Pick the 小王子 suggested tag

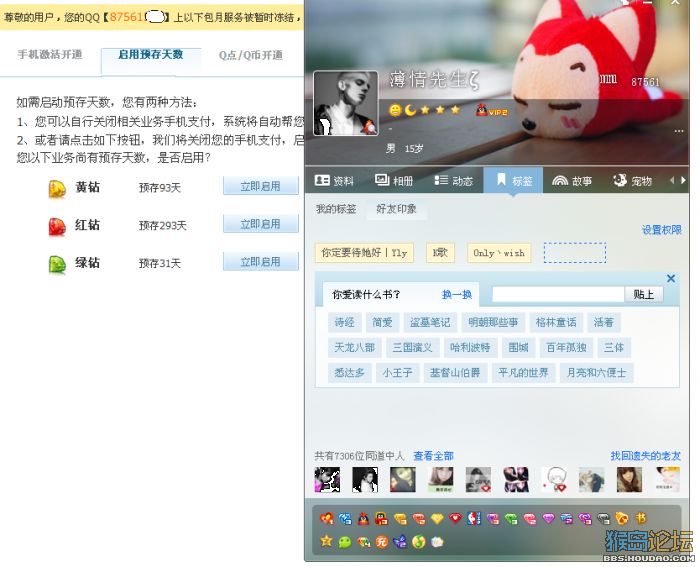397,373
